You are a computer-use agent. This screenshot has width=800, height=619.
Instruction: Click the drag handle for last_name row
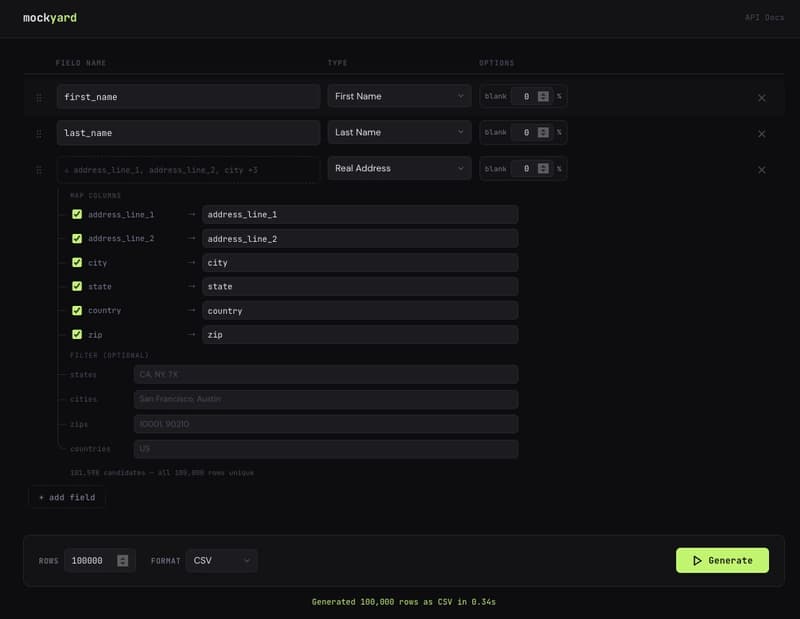pyautogui.click(x=39, y=134)
